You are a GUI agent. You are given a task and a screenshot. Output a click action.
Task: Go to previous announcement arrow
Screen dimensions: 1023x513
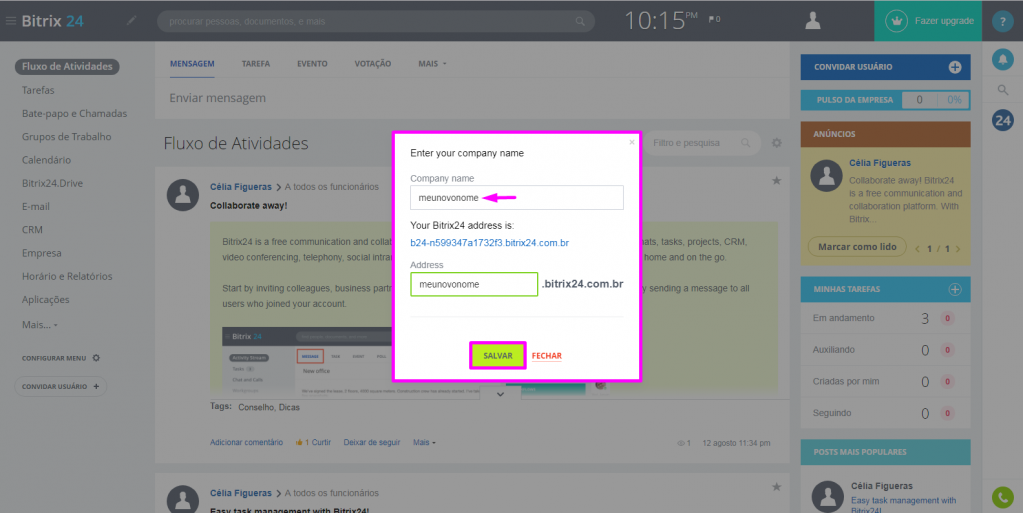pos(917,249)
